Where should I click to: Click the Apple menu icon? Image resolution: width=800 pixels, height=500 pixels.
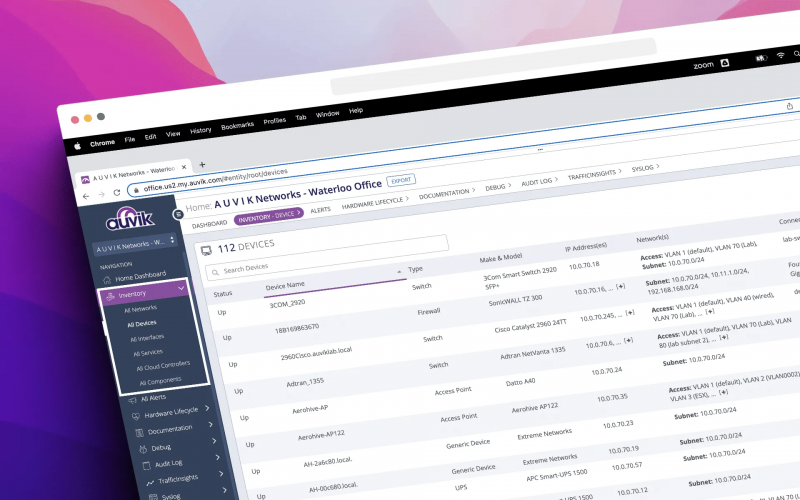click(x=78, y=146)
